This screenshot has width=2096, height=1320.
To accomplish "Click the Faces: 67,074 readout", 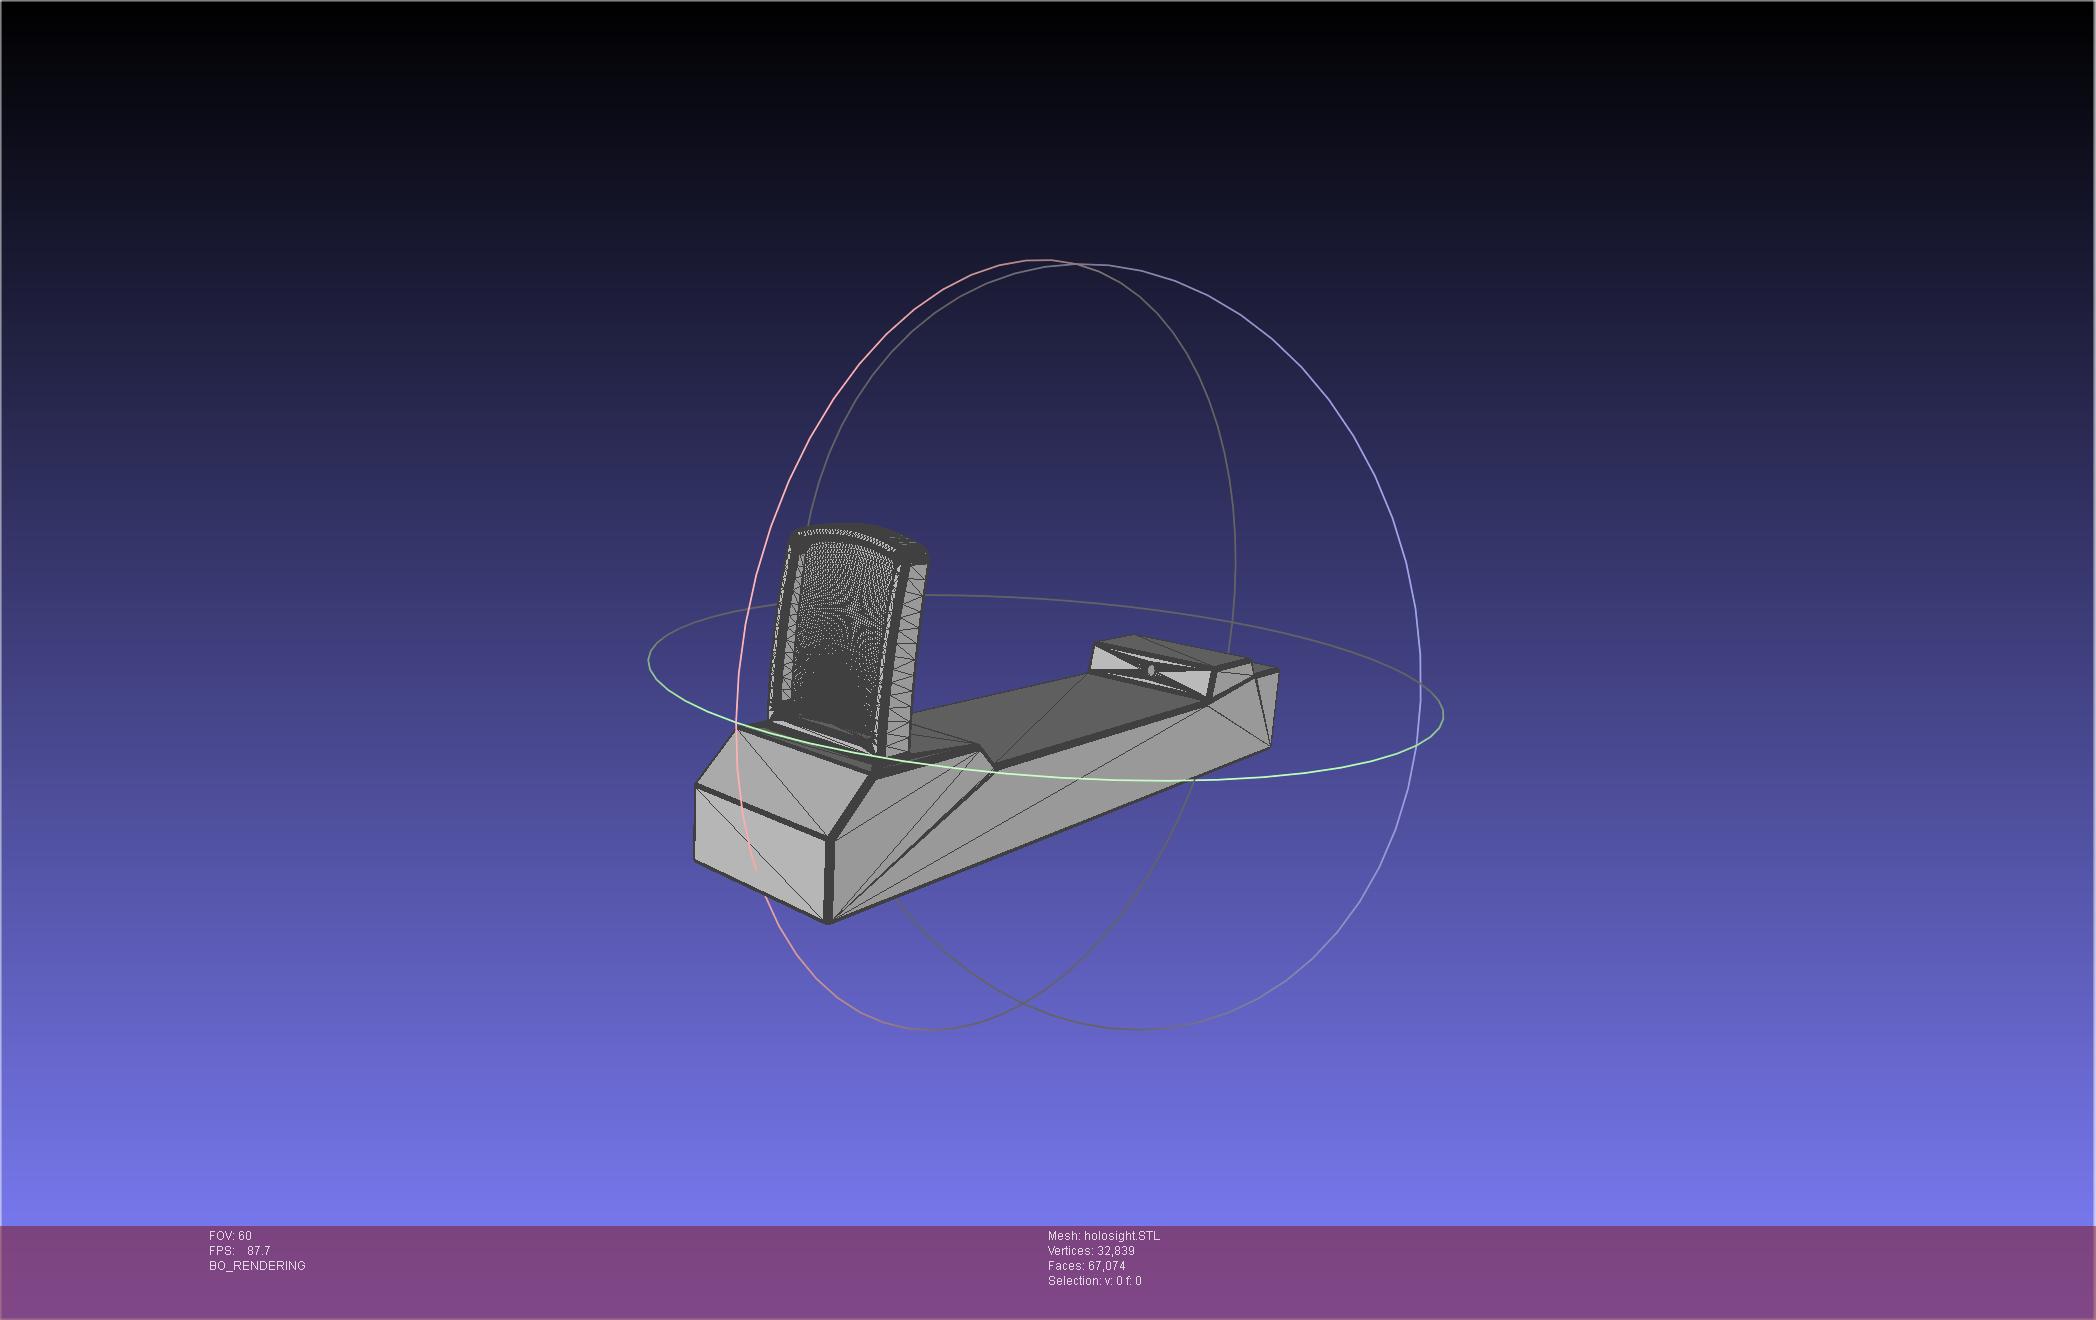I will pos(1086,1266).
